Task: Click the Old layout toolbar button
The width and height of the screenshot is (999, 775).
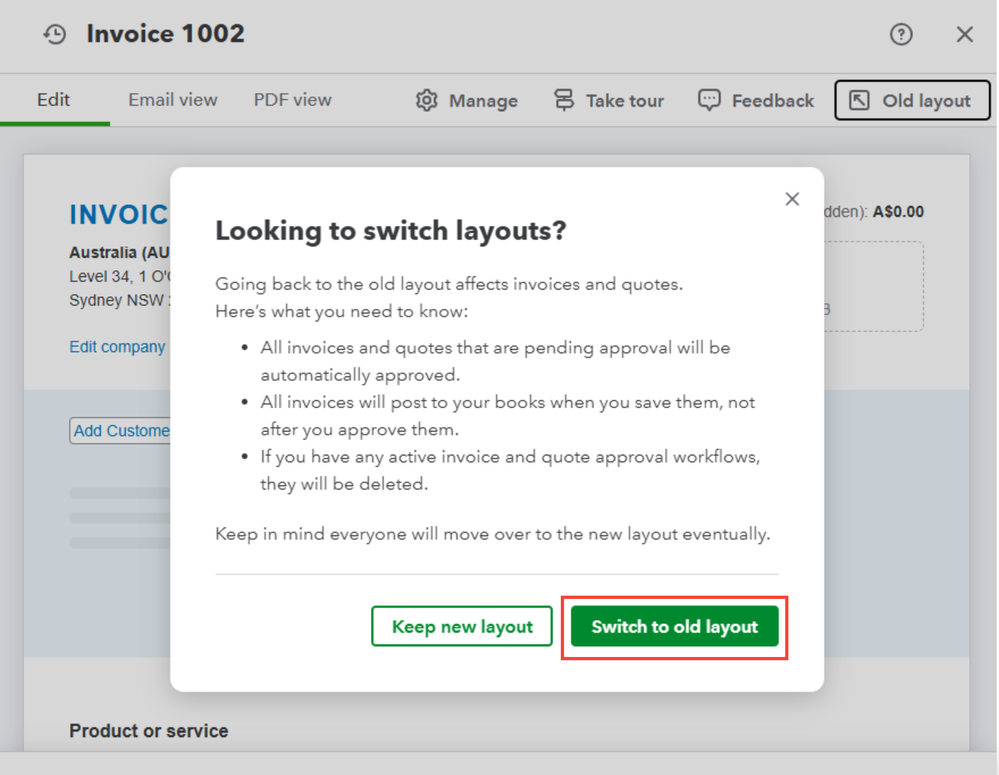Action: click(912, 101)
